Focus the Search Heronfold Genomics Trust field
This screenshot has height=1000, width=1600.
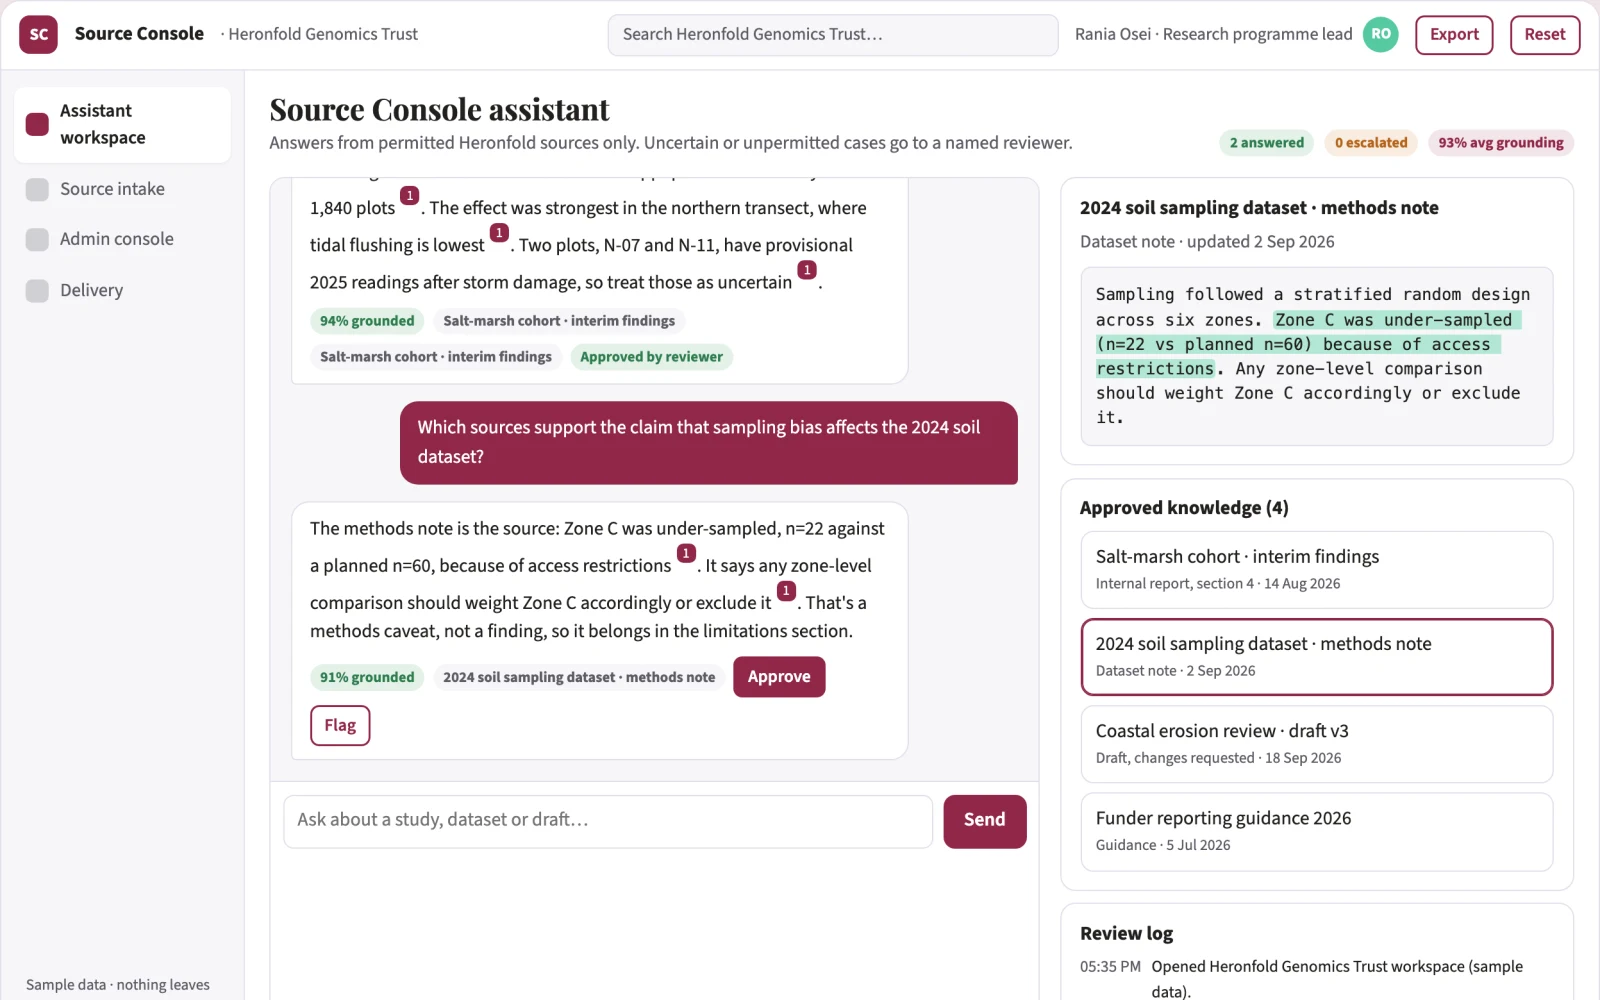pyautogui.click(x=833, y=35)
